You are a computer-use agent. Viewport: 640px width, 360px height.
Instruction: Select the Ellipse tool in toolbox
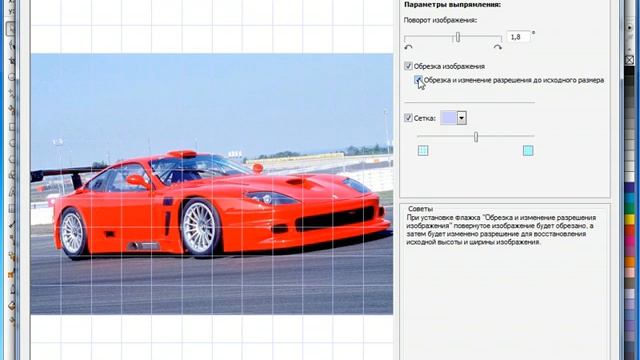pyautogui.click(x=12, y=144)
